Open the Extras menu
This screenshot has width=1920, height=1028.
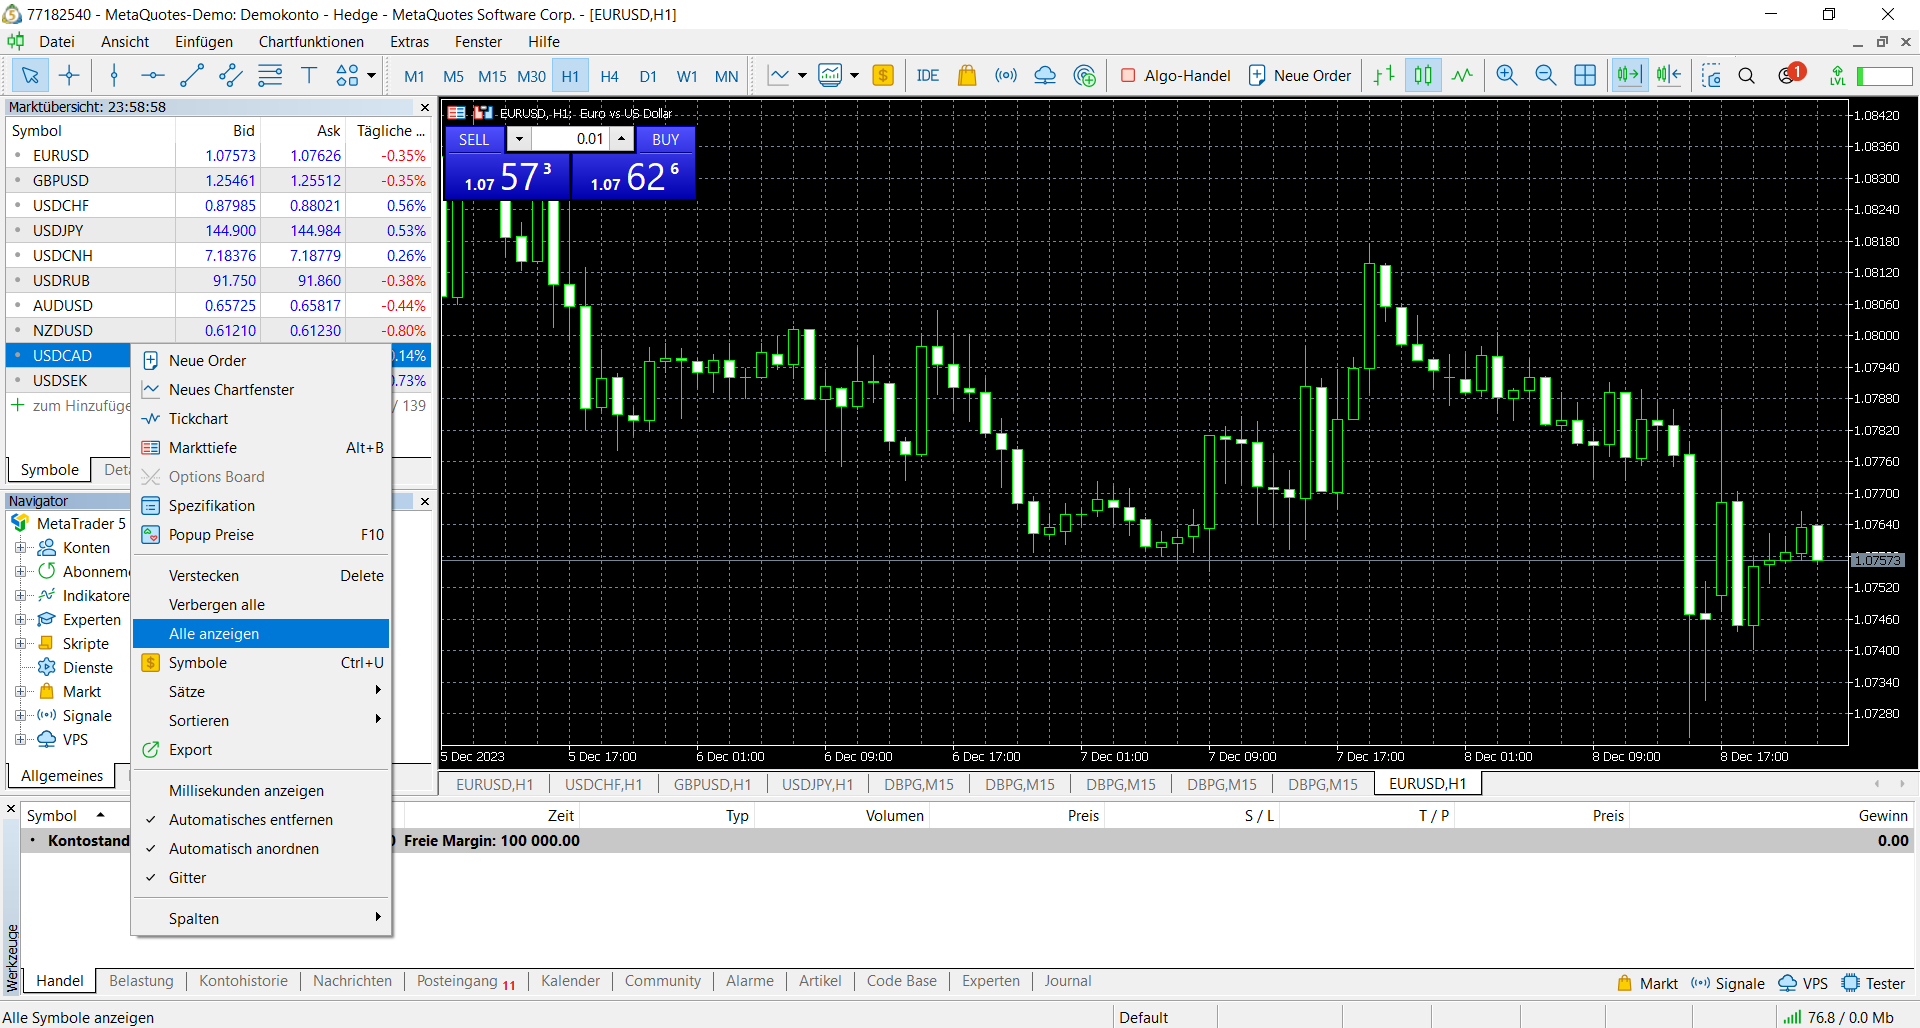tap(409, 41)
